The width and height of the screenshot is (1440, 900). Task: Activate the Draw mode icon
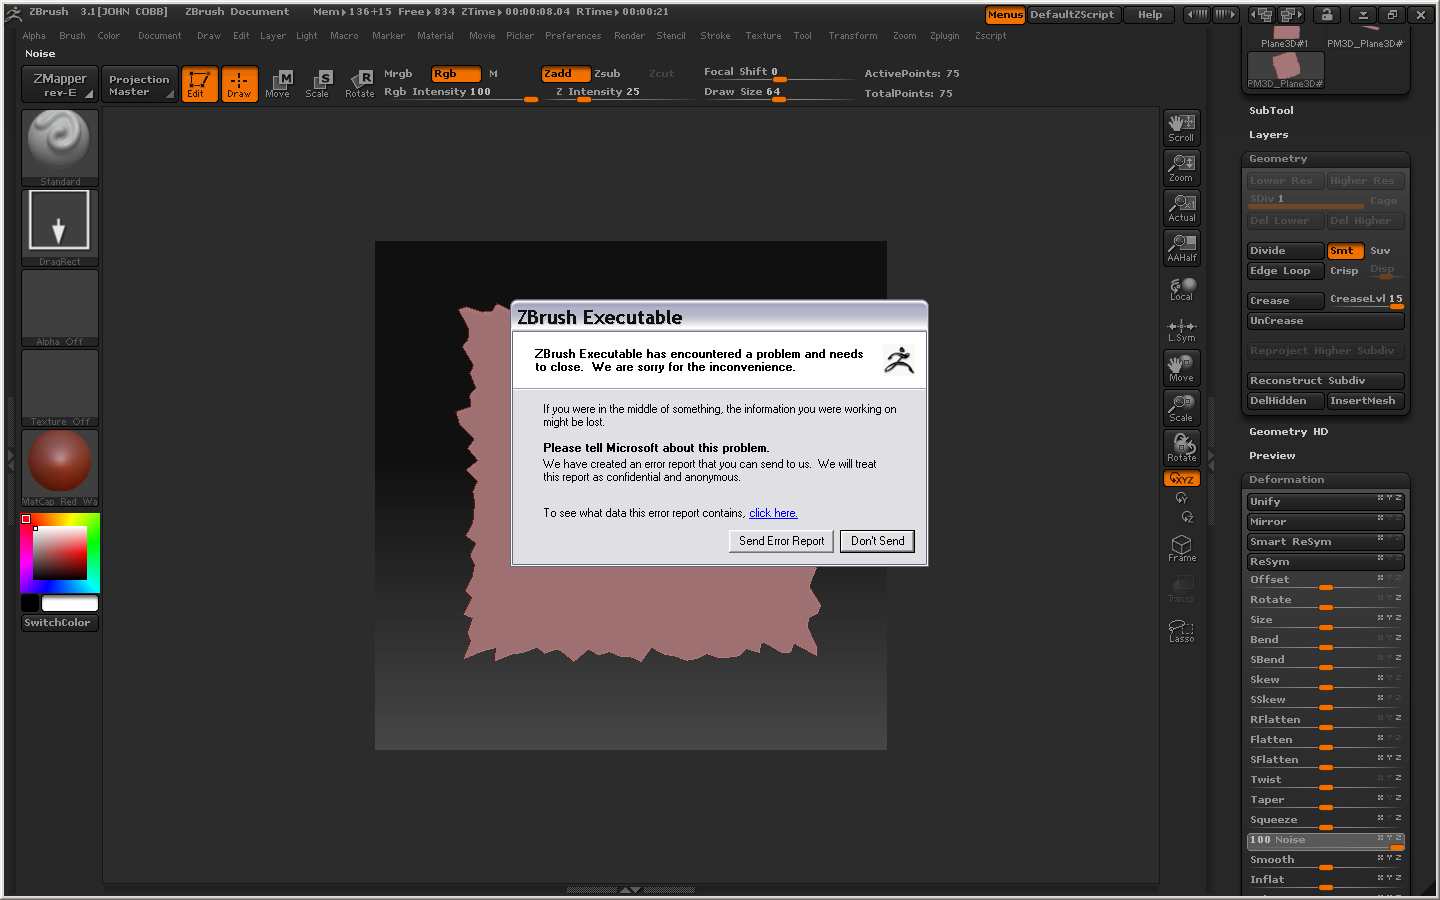click(239, 84)
